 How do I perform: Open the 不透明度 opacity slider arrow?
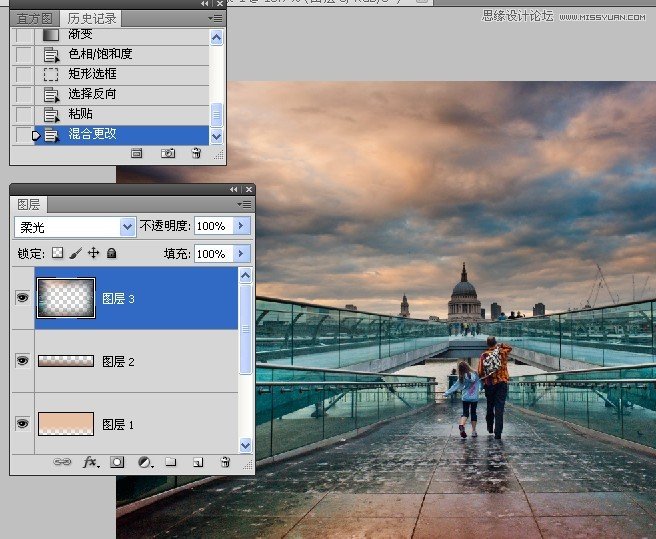[240, 227]
